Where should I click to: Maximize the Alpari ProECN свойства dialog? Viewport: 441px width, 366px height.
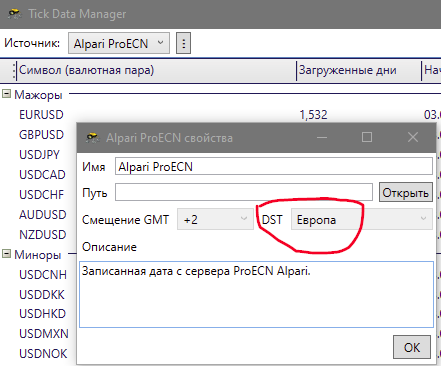pyautogui.click(x=367, y=137)
